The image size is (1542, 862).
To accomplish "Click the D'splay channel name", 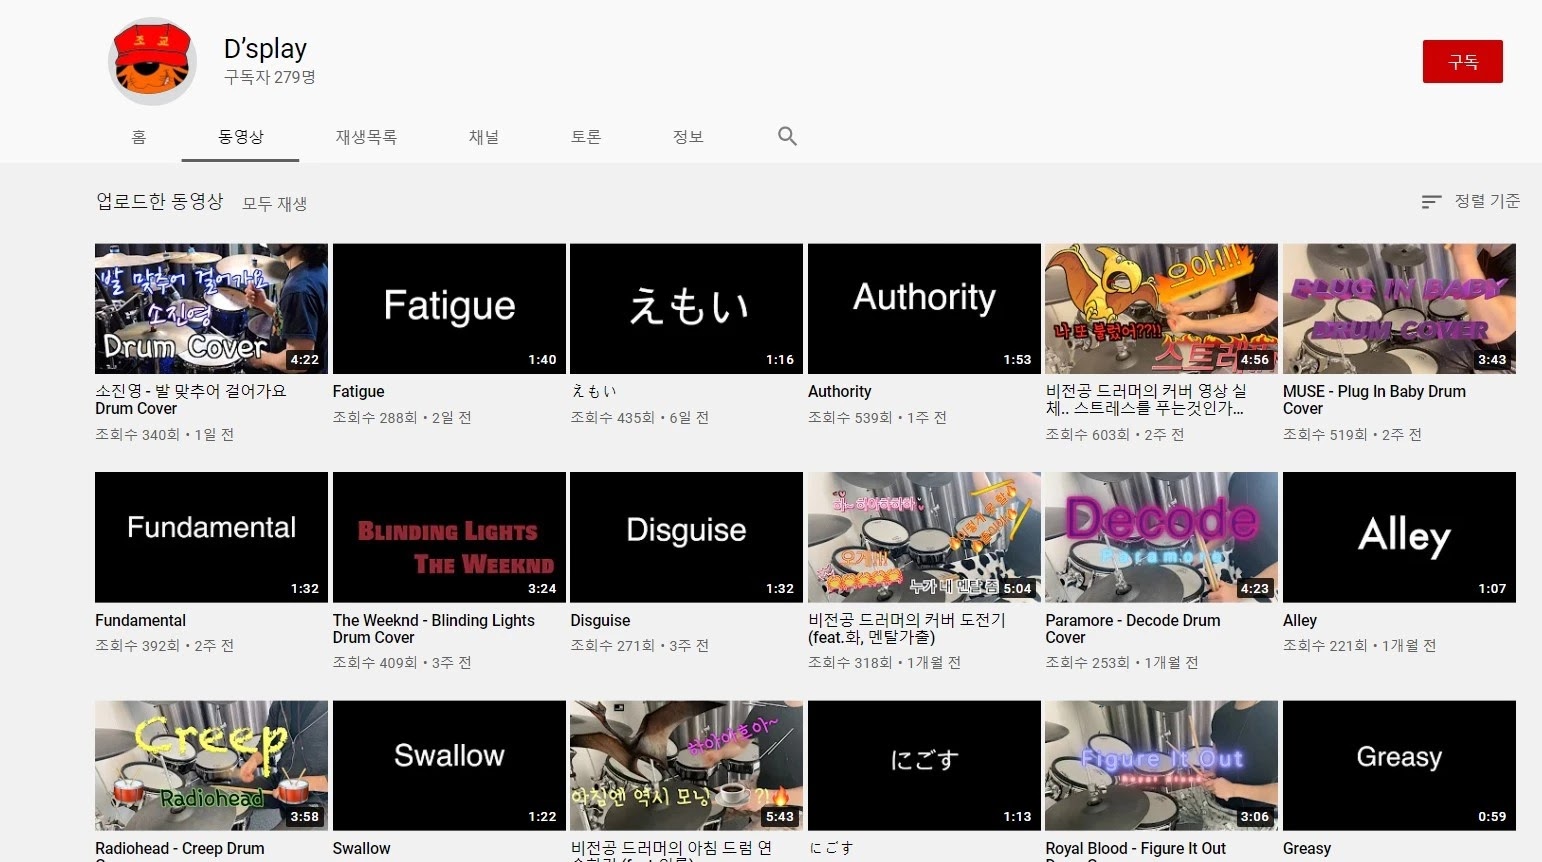I will 265,48.
